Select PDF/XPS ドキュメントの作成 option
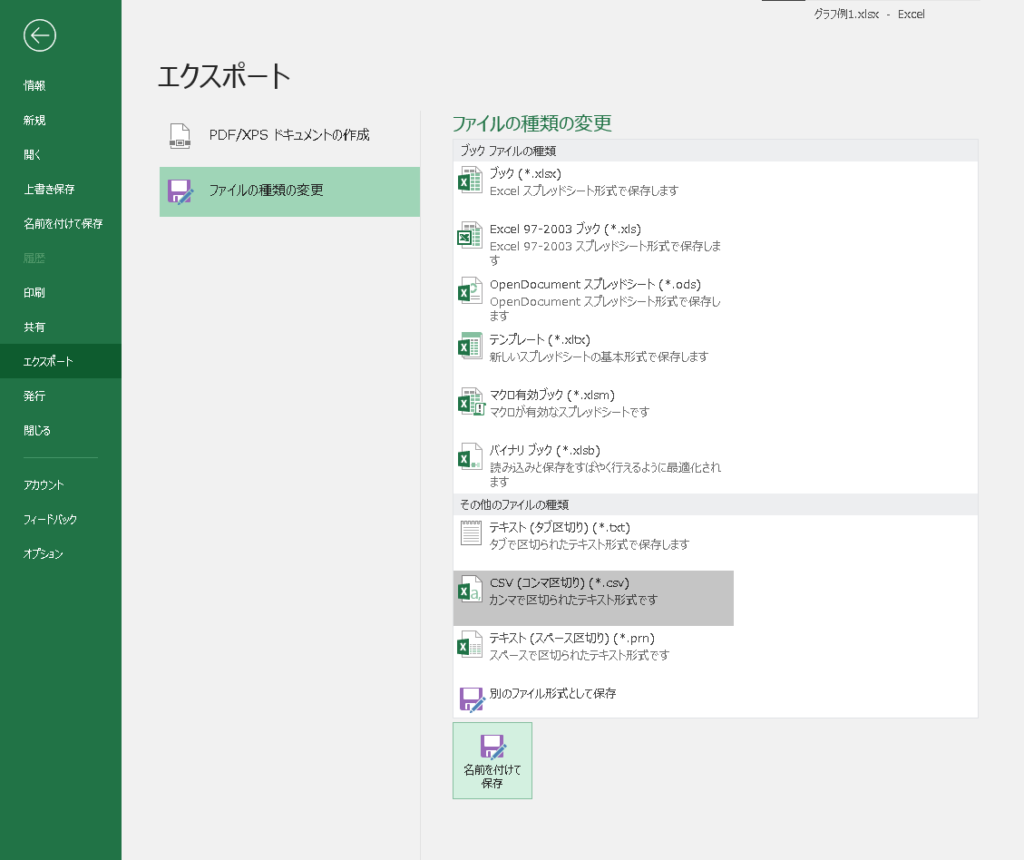The width and height of the screenshot is (1024, 860). [x=289, y=136]
